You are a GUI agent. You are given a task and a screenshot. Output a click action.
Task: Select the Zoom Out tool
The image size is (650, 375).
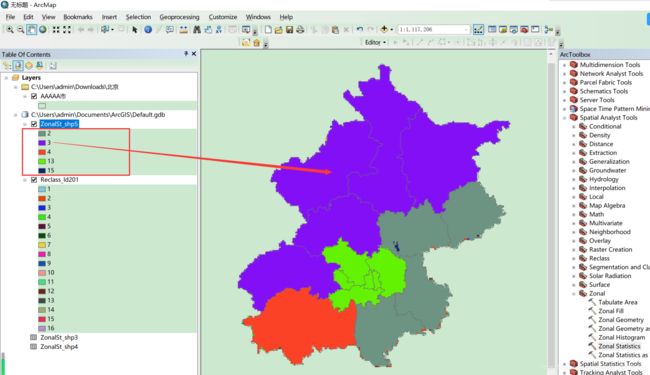tap(20, 30)
